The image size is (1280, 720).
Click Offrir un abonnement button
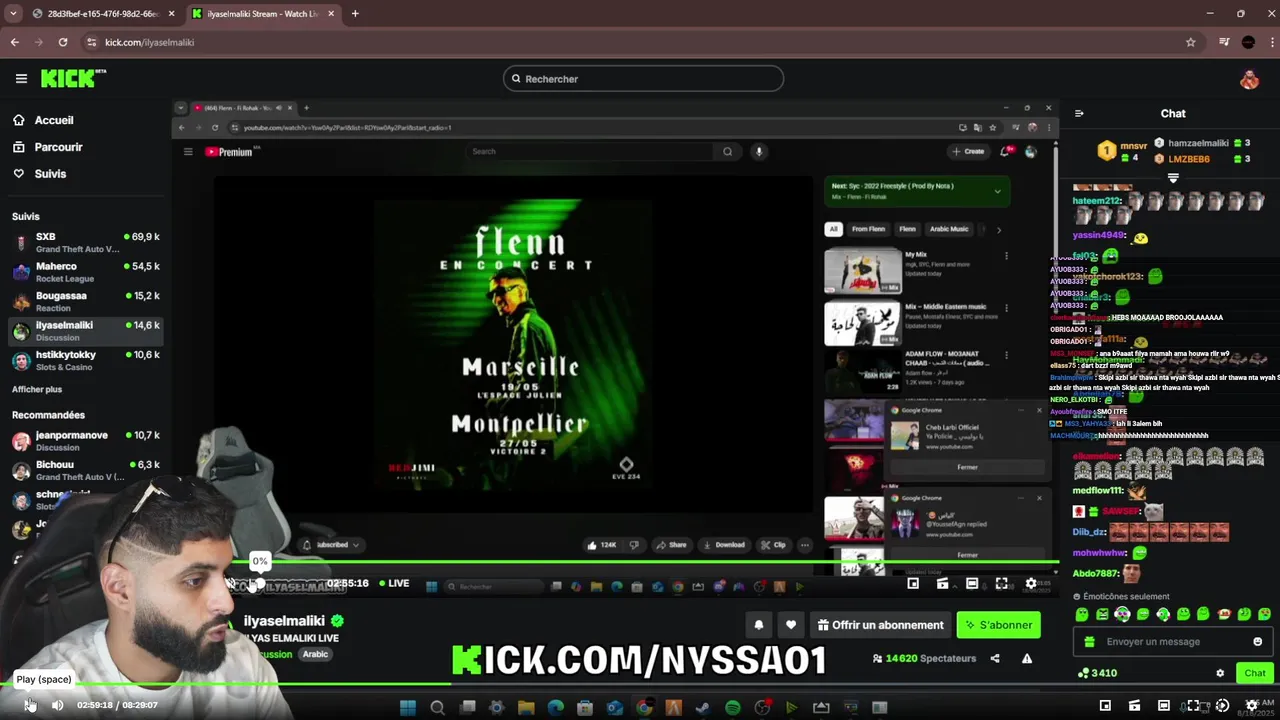(880, 625)
